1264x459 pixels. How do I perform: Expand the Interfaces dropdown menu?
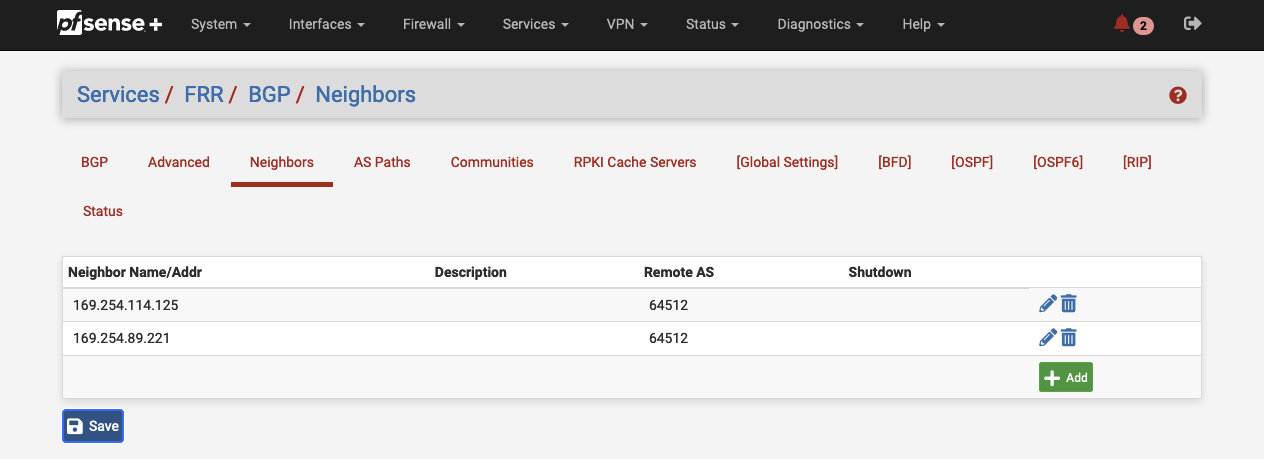coord(326,24)
